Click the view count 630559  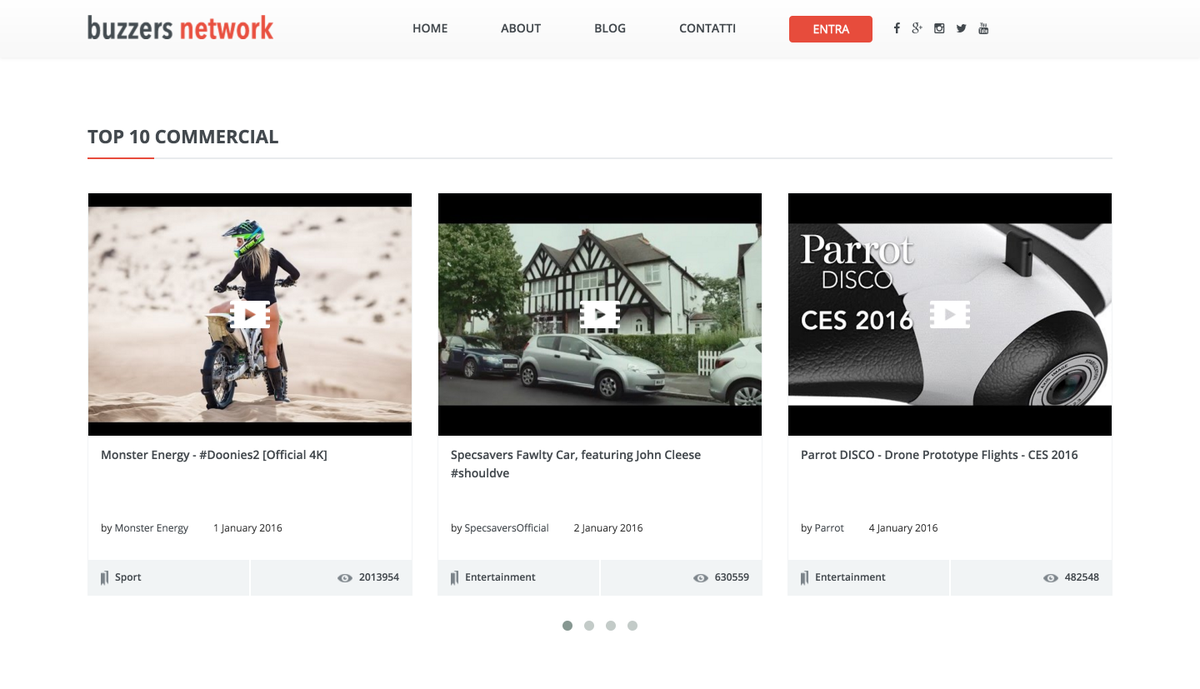tap(732, 578)
